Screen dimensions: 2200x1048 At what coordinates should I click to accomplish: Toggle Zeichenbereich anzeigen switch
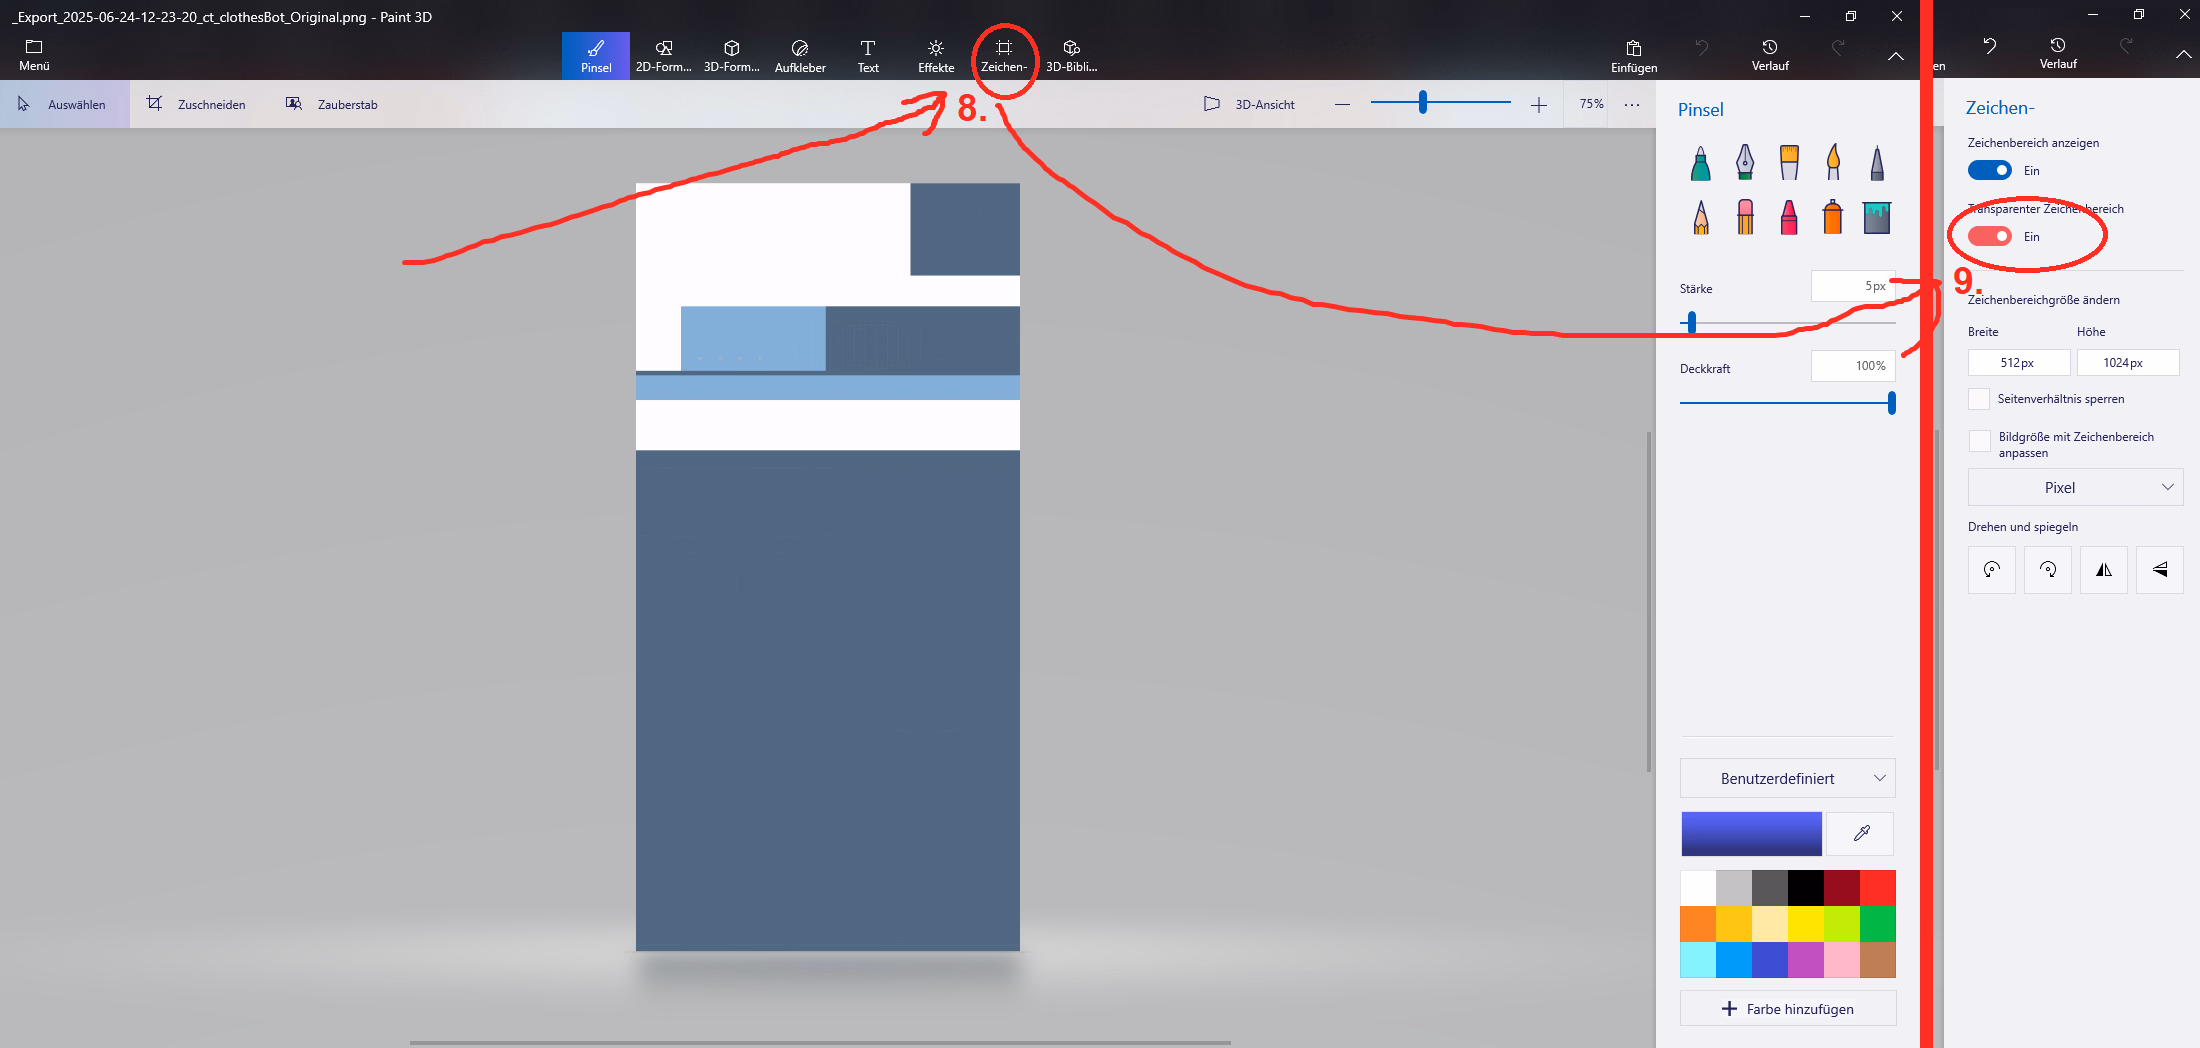click(1989, 171)
